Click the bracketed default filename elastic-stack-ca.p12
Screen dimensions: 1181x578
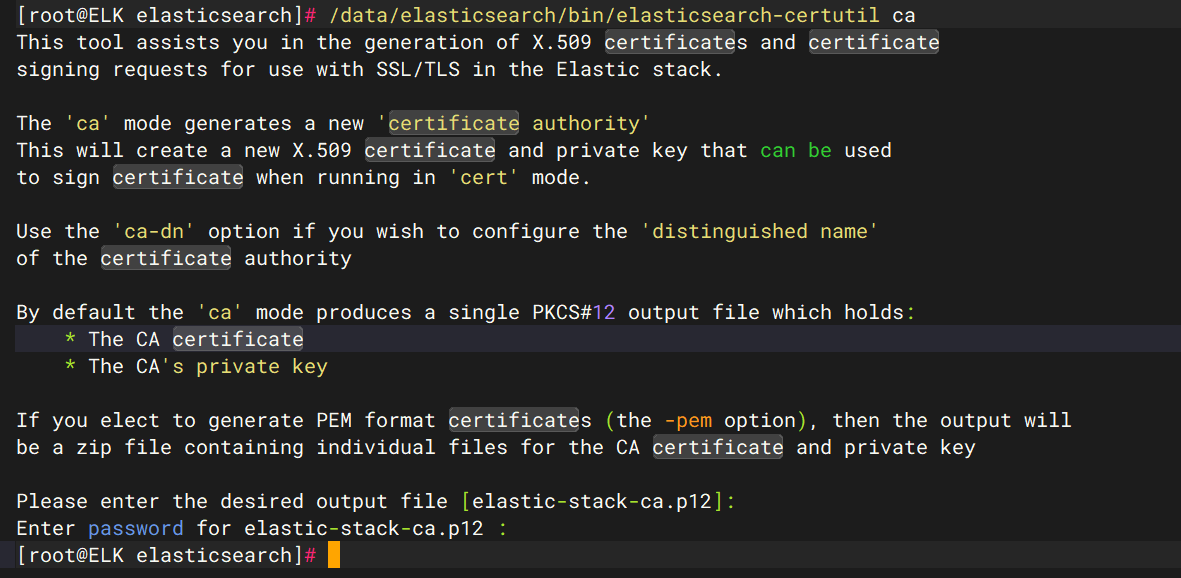[x=591, y=501]
